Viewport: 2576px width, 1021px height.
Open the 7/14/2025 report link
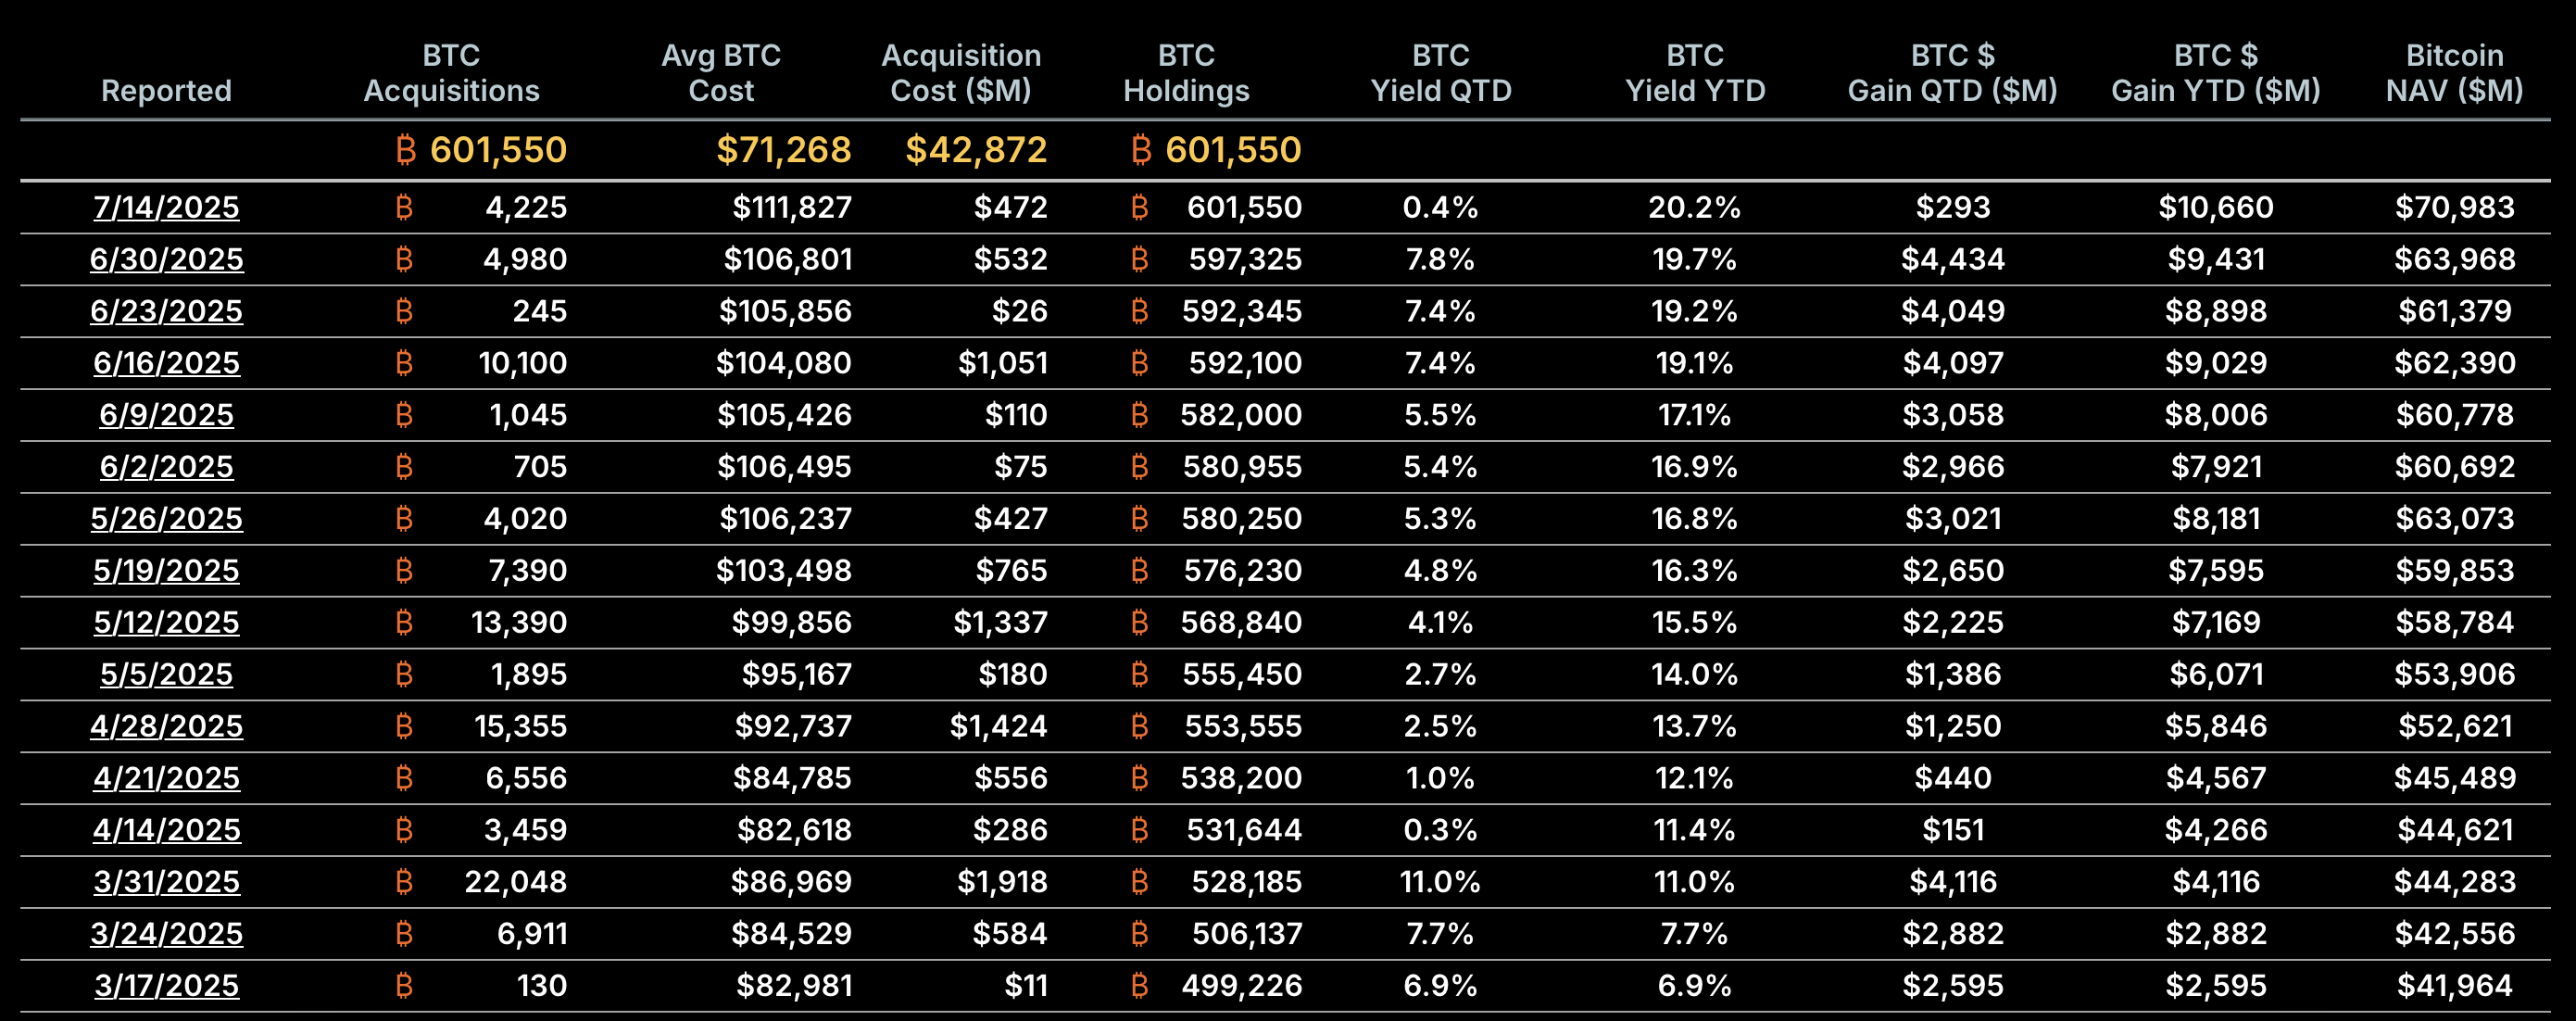pos(166,207)
